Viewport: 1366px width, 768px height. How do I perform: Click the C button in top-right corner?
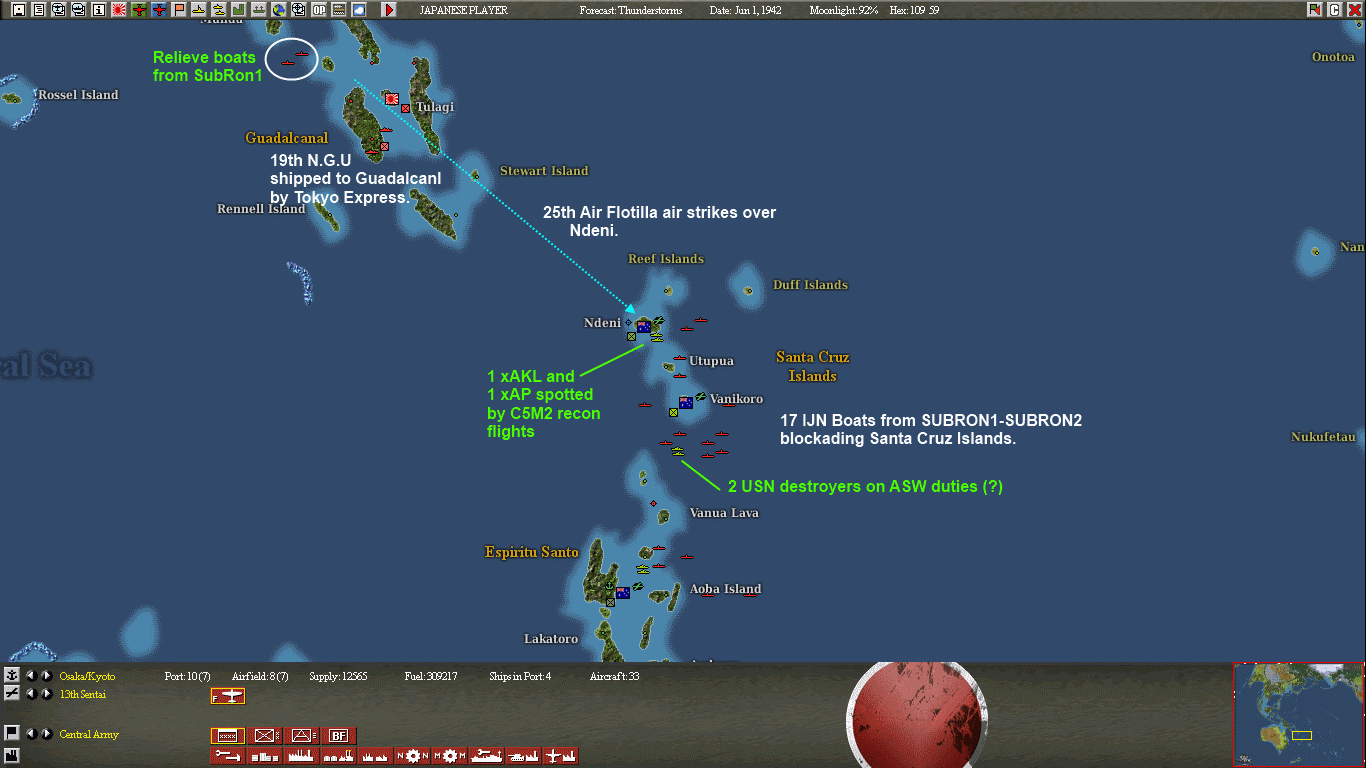(x=1334, y=10)
